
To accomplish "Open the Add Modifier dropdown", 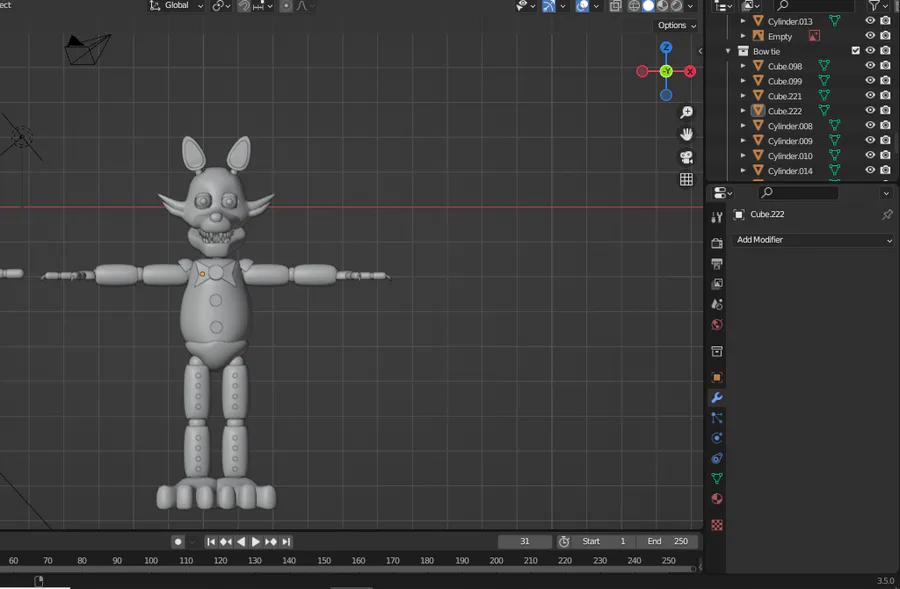I will pos(813,240).
